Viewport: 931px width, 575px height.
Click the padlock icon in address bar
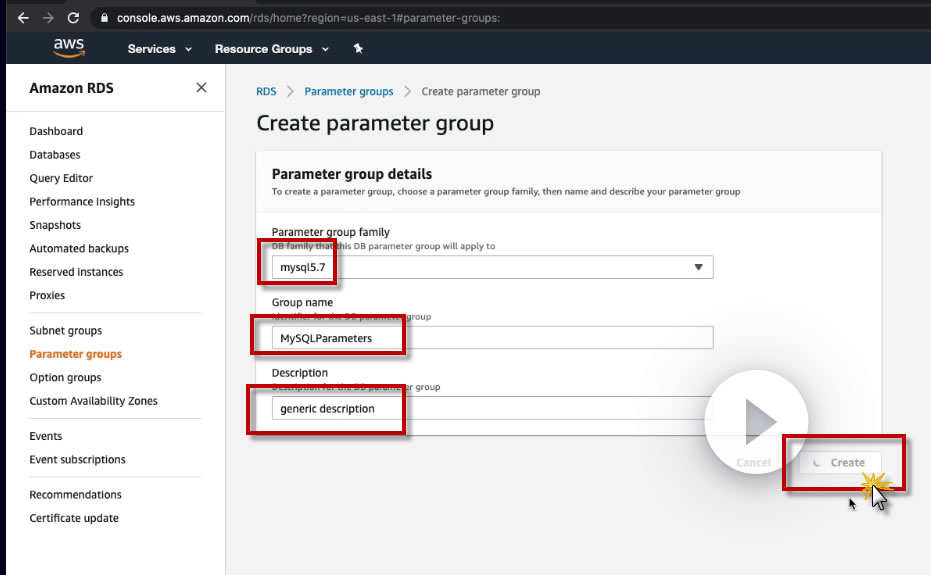(x=102, y=18)
